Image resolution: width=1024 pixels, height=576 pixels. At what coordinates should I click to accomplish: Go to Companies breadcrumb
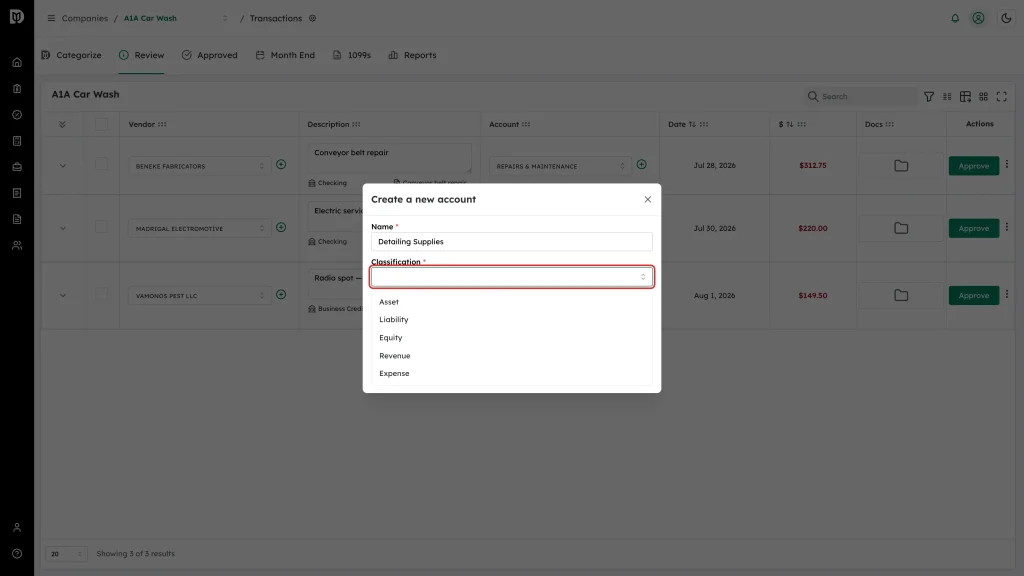tap(85, 18)
